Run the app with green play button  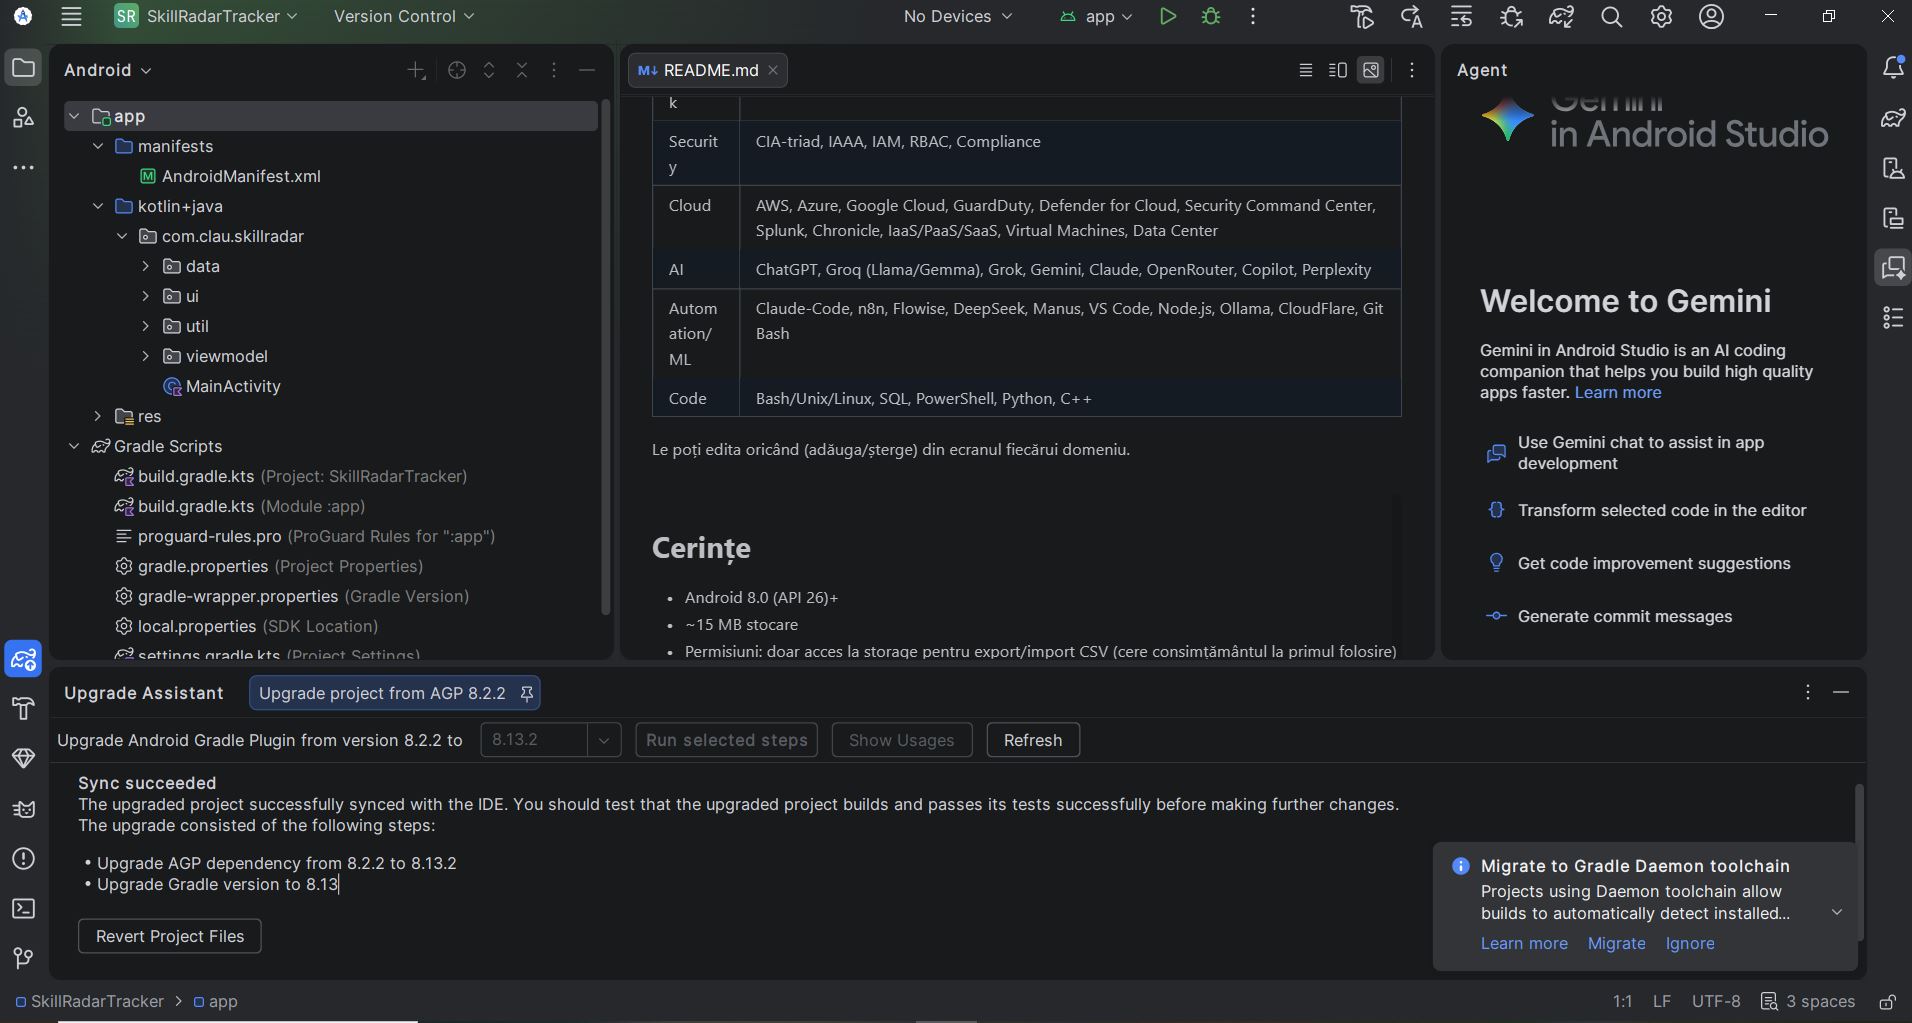click(1167, 17)
